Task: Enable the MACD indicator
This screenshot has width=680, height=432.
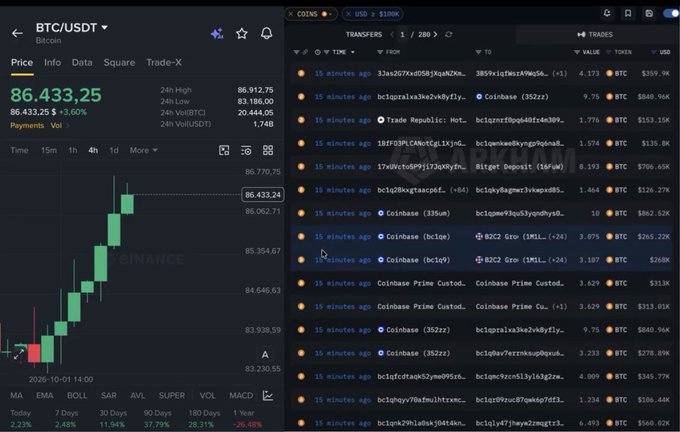Action: pos(241,396)
